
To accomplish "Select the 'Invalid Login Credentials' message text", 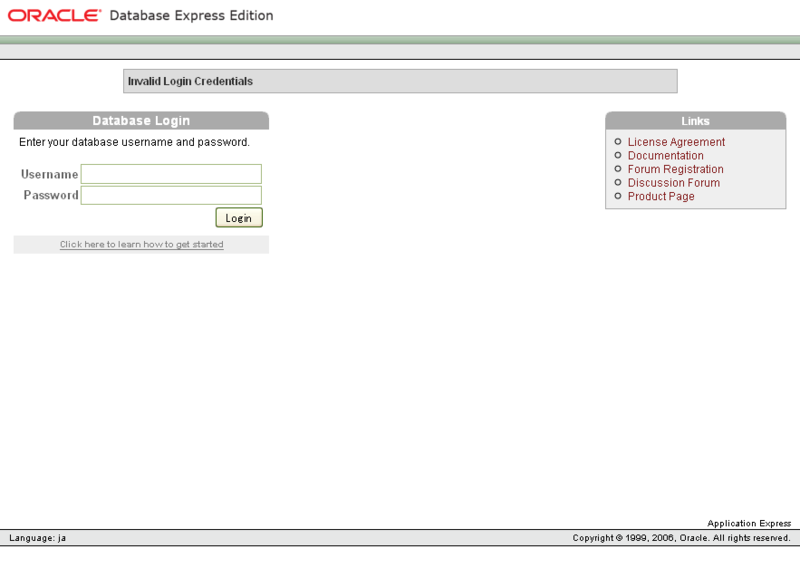I will coord(190,81).
